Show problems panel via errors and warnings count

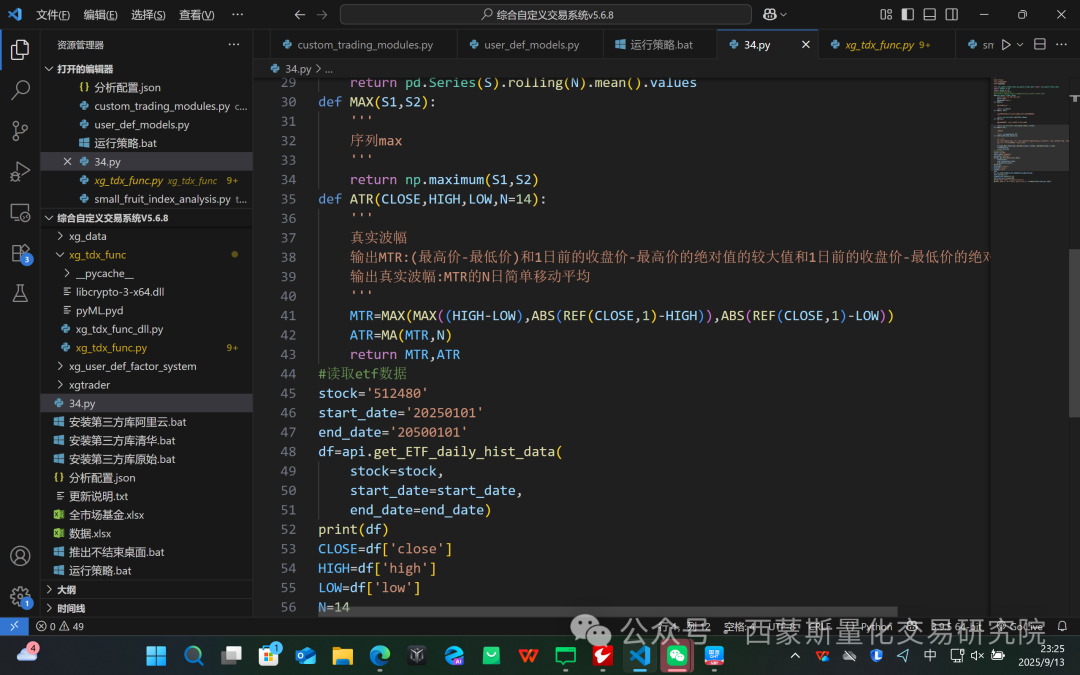[60, 626]
